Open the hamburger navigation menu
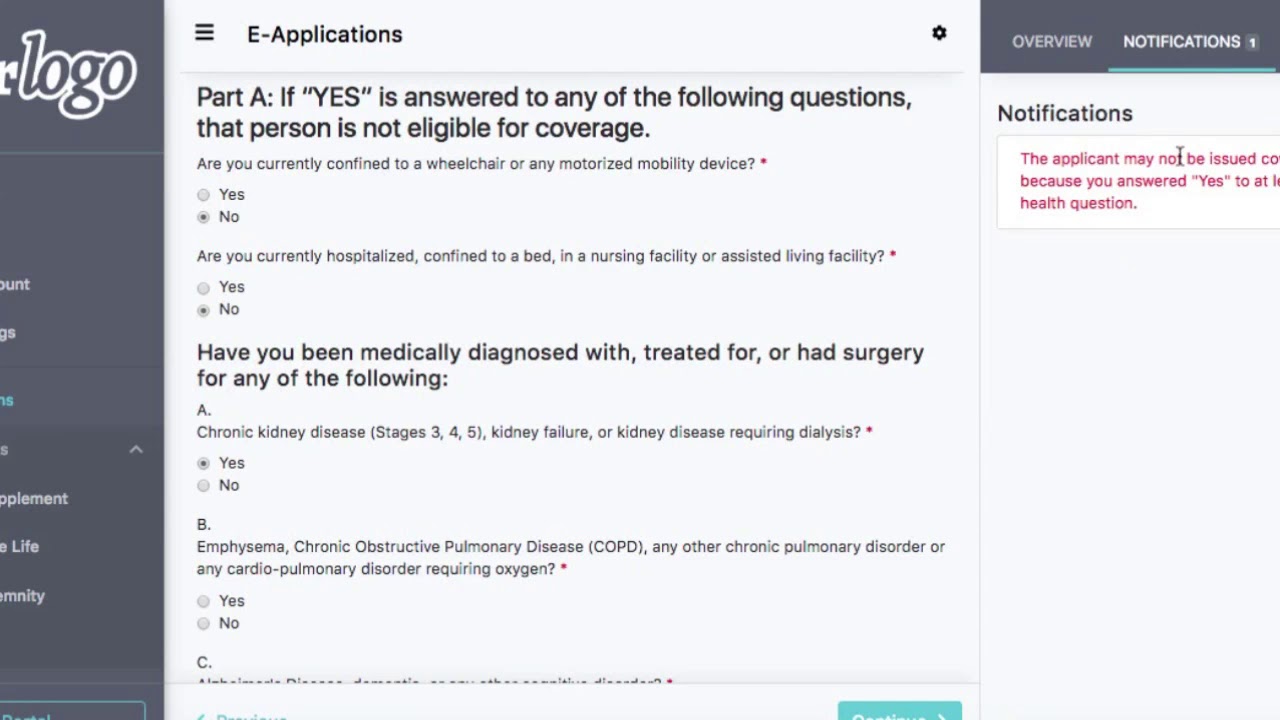 204,34
